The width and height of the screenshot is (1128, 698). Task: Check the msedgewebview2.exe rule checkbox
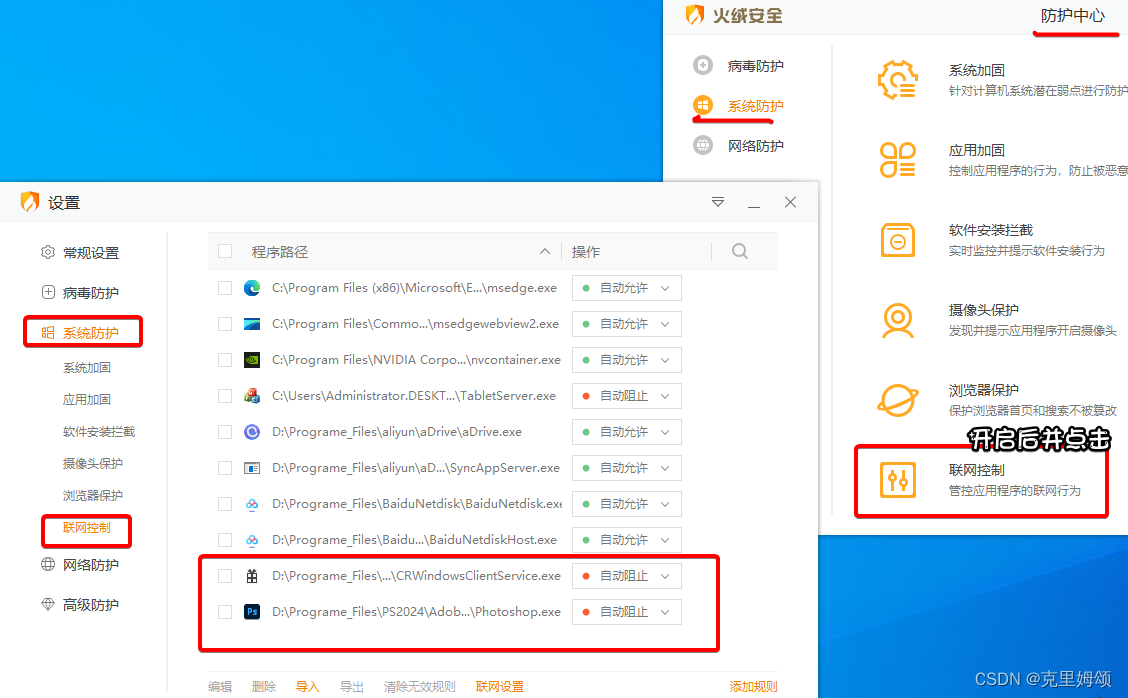225,324
